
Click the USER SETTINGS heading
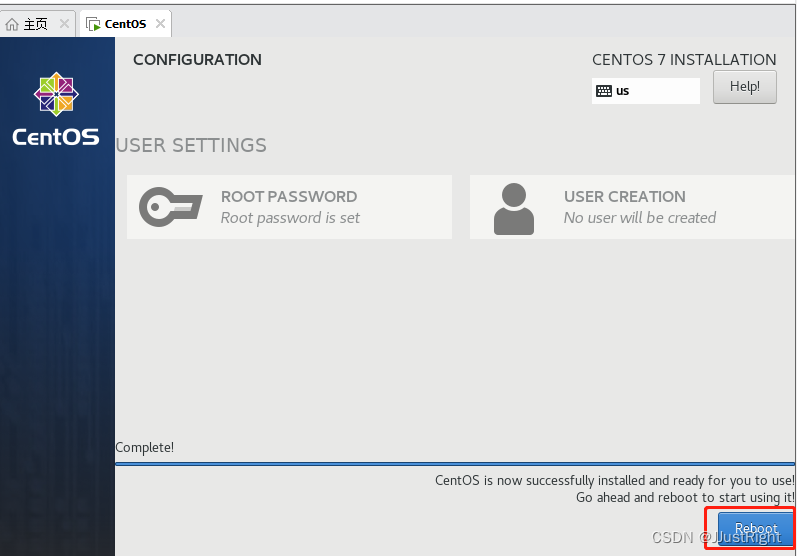(x=191, y=145)
